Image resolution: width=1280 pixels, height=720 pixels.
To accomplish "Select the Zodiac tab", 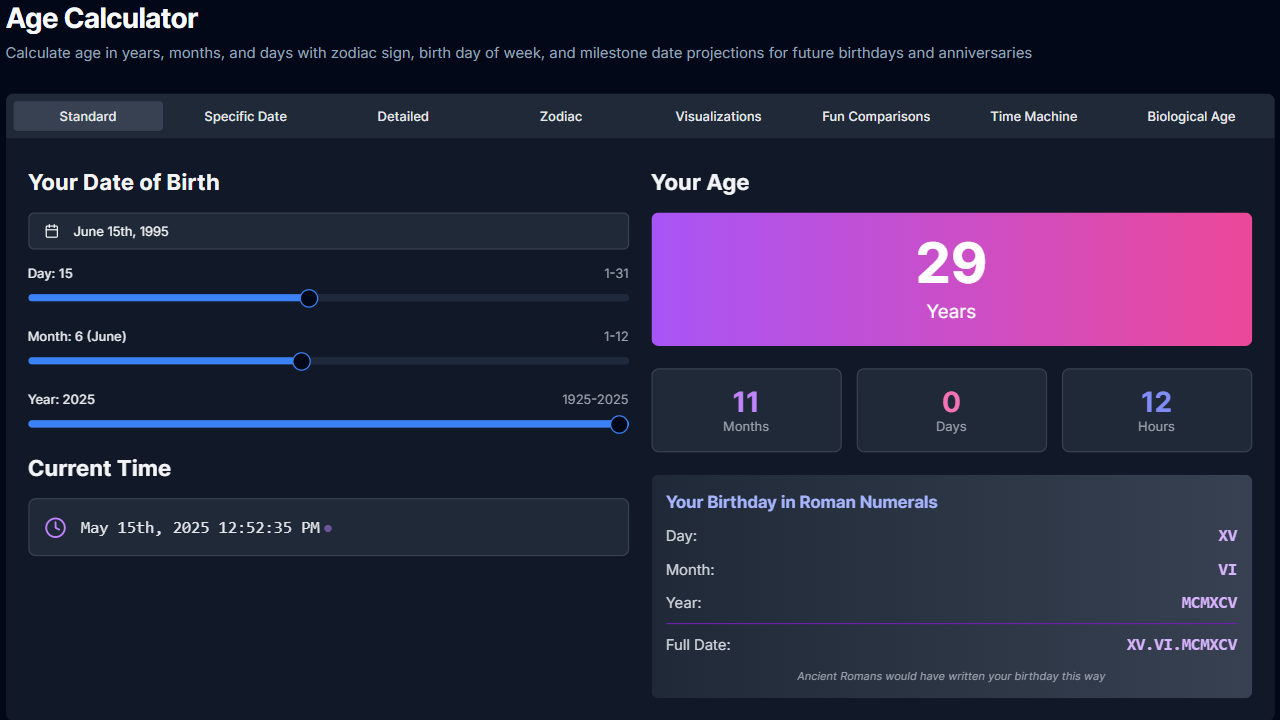I will [x=560, y=116].
